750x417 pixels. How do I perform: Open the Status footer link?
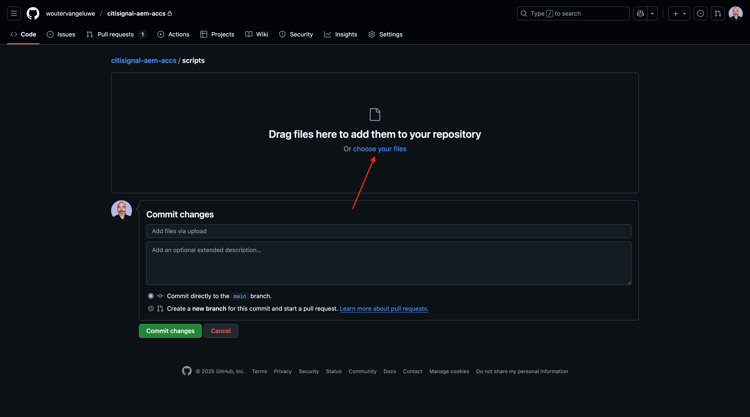334,372
